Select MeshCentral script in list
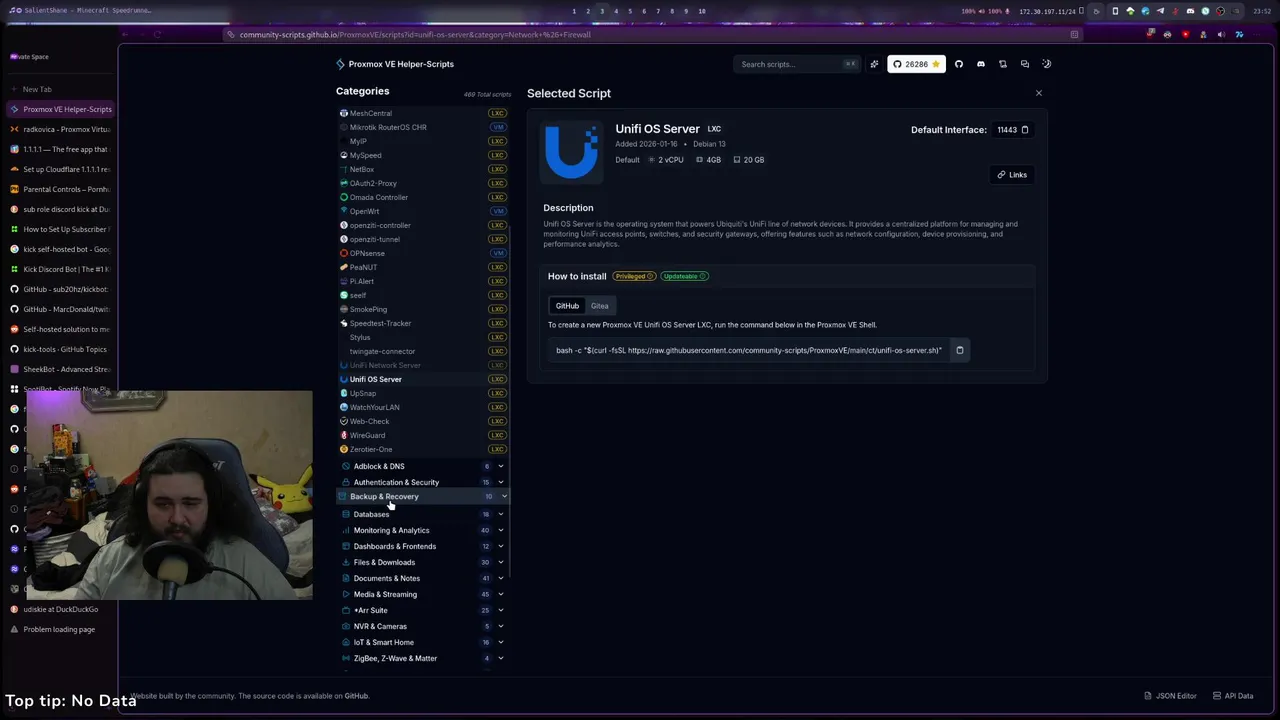Screen dimensions: 1280x720 pos(424,113)
